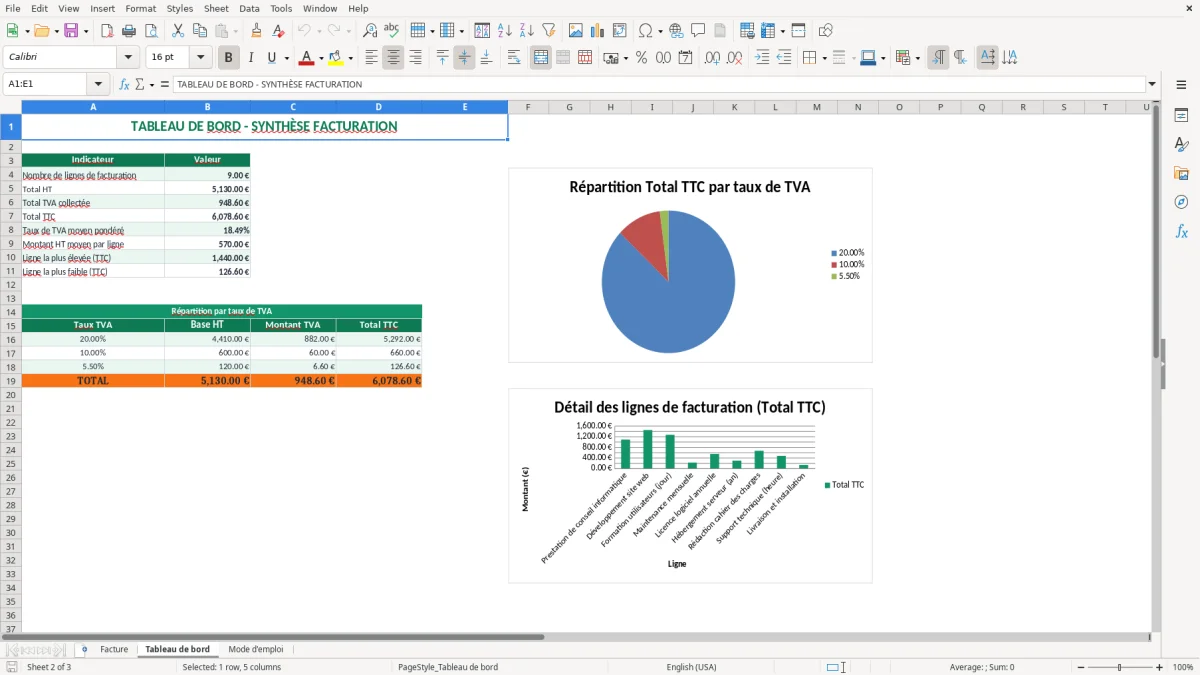Open the Sheet menu
This screenshot has width=1200, height=675.
coord(217,8)
